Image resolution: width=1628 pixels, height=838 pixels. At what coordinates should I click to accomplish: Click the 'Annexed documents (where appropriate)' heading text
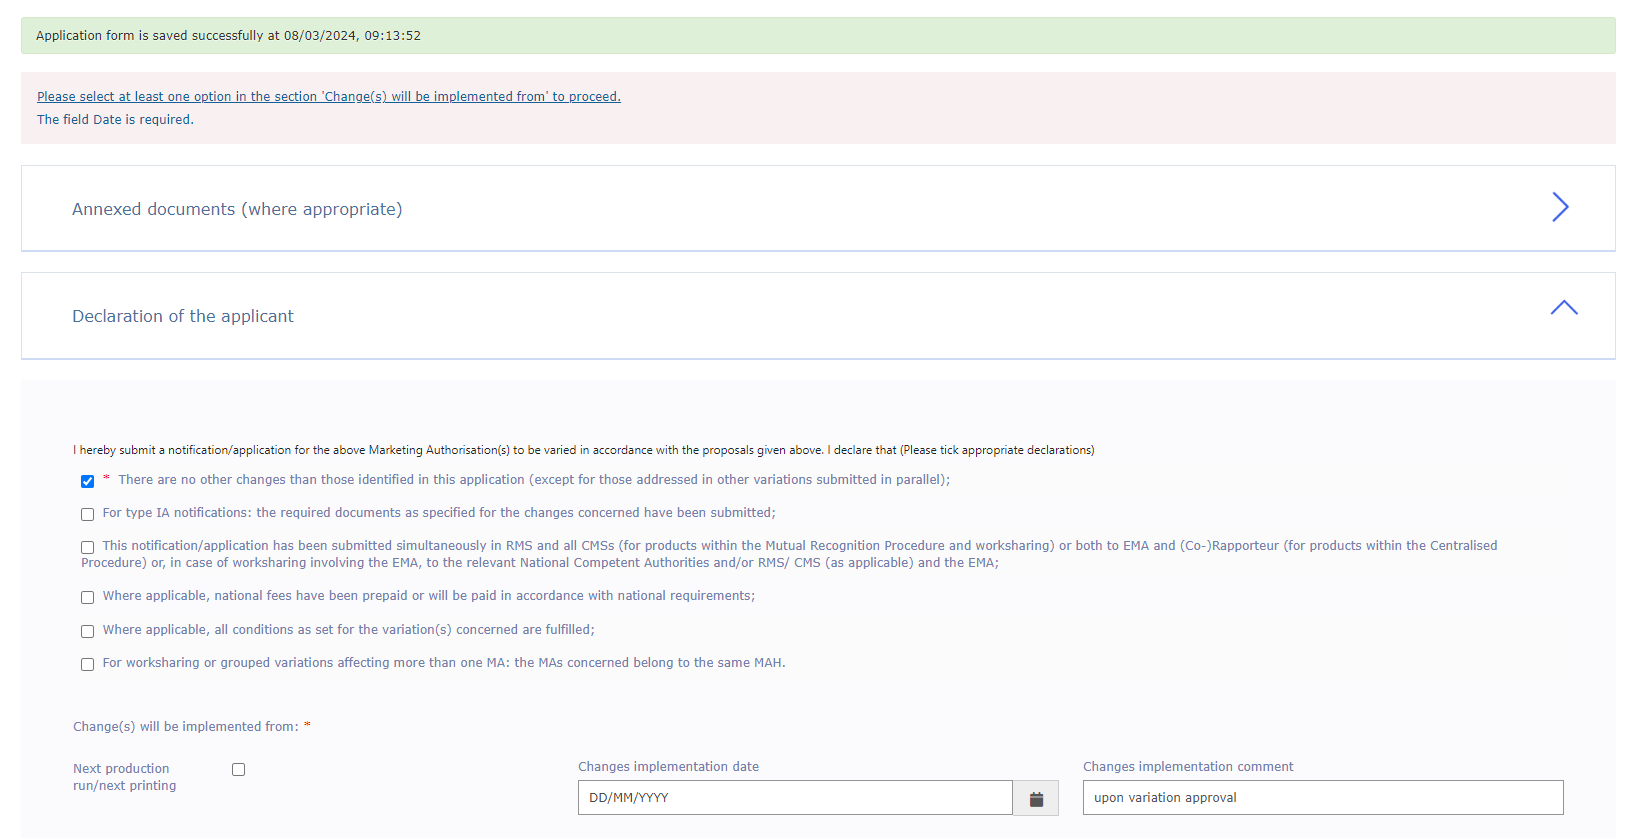(x=237, y=209)
